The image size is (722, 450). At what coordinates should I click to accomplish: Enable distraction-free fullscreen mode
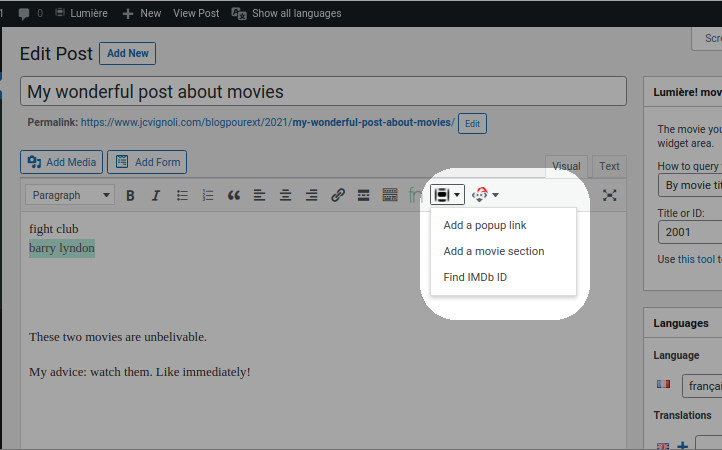pos(610,195)
